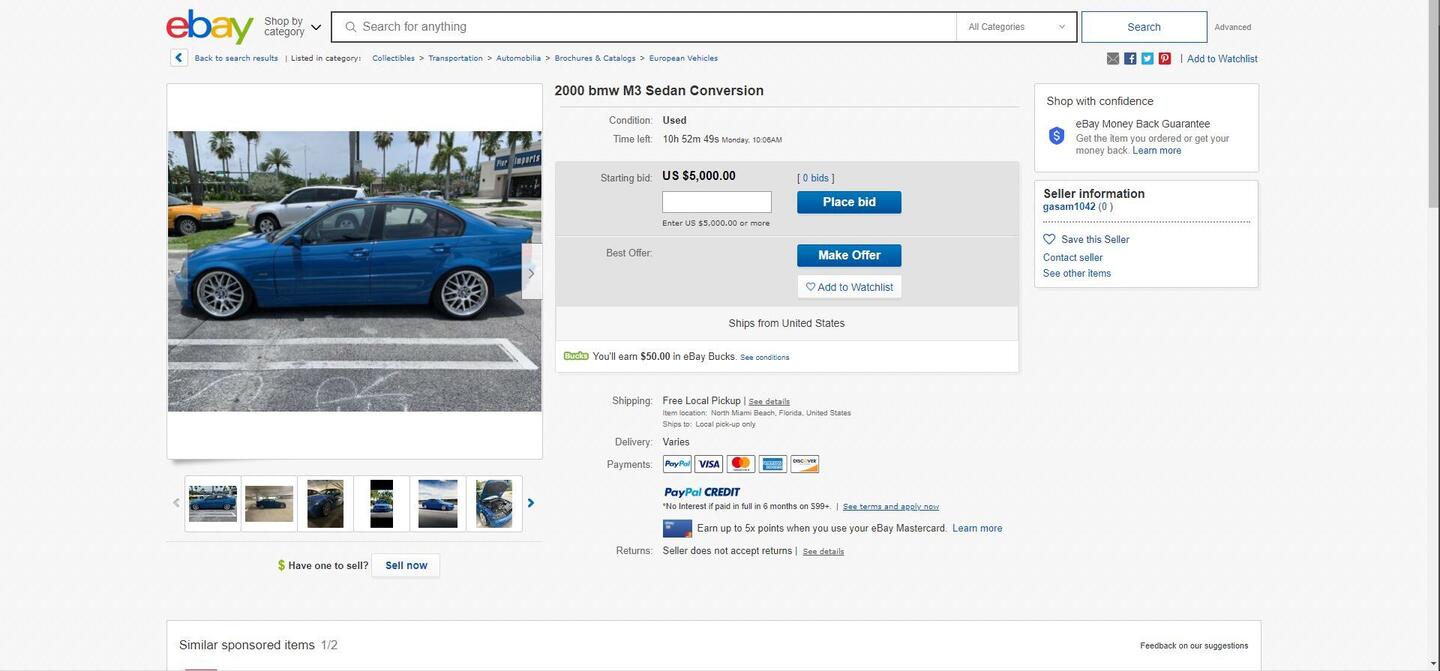Focus the Search for anything field
The height and width of the screenshot is (671, 1440).
644,27
